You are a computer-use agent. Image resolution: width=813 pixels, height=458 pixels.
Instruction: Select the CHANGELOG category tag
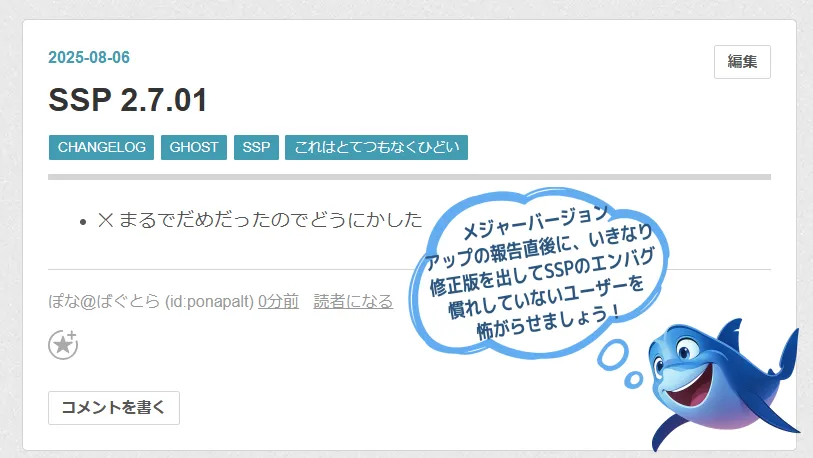click(101, 147)
